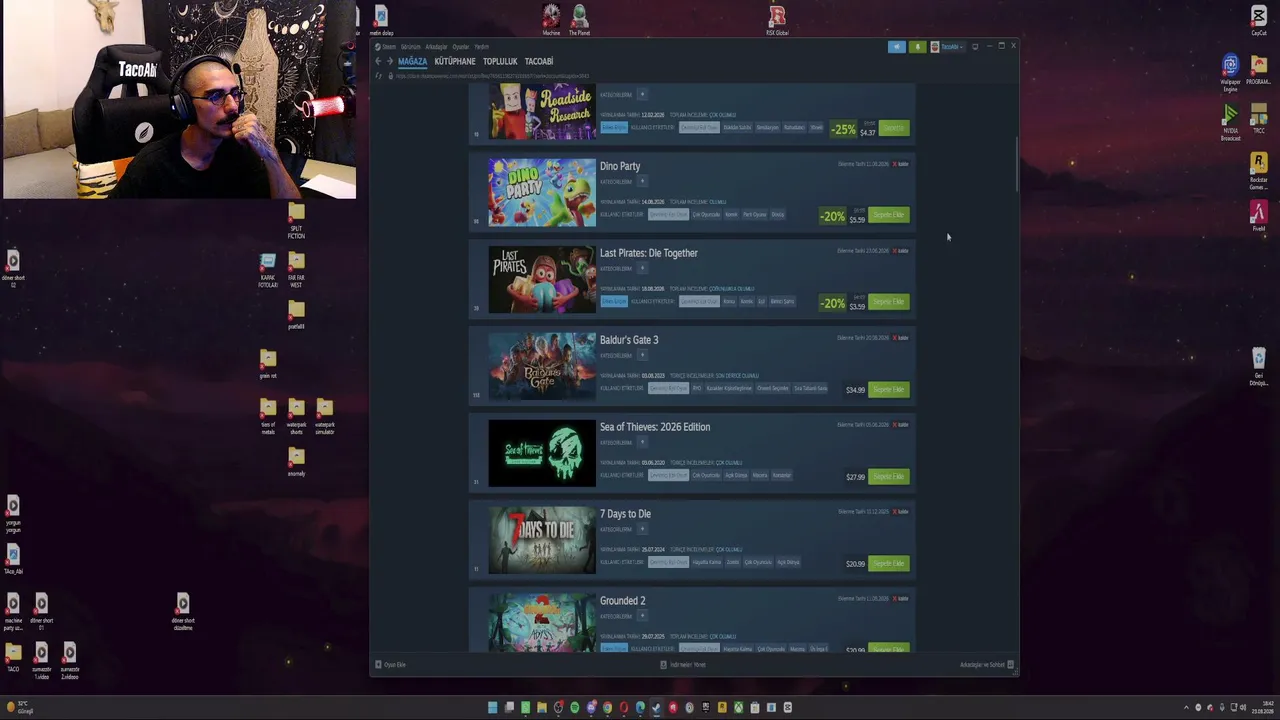Open the TacoAbi account dropdown
The image size is (1280, 720).
pyautogui.click(x=947, y=47)
